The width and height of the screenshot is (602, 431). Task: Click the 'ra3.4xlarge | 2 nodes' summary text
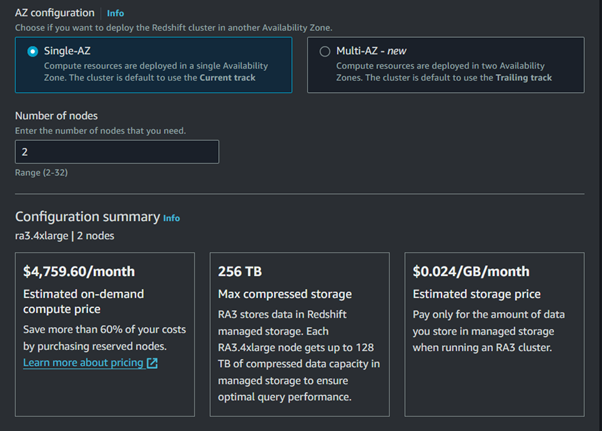64,236
